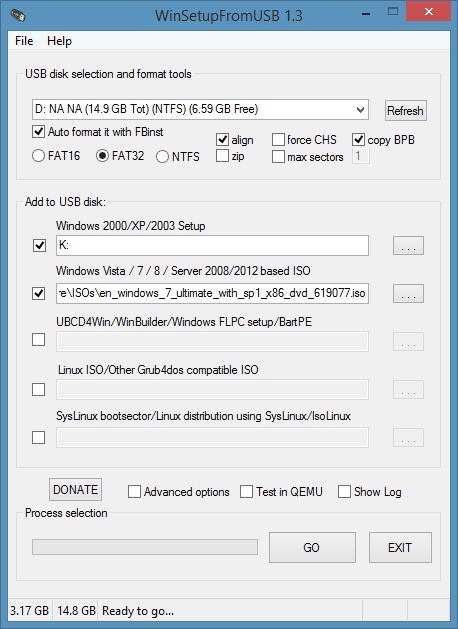458x629 pixels.
Task: Click the Windows 7 ISO path field
Action: (x=212, y=293)
